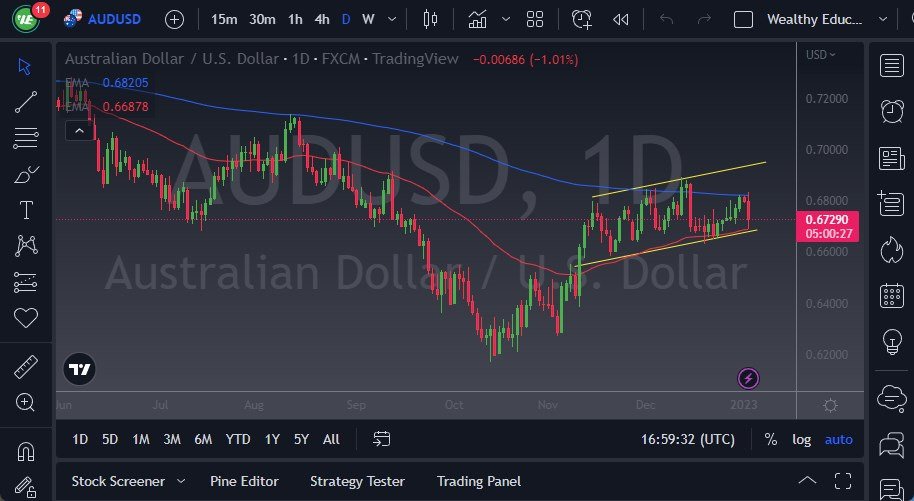The image size is (914, 501).
Task: Set range to 5Y
Action: (301, 439)
